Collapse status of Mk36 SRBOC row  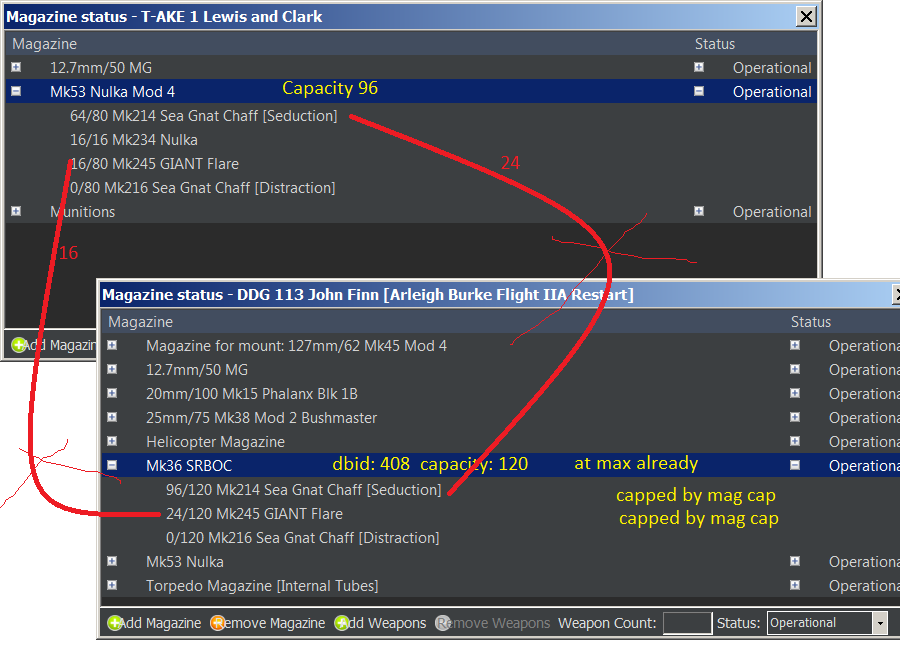coord(795,465)
